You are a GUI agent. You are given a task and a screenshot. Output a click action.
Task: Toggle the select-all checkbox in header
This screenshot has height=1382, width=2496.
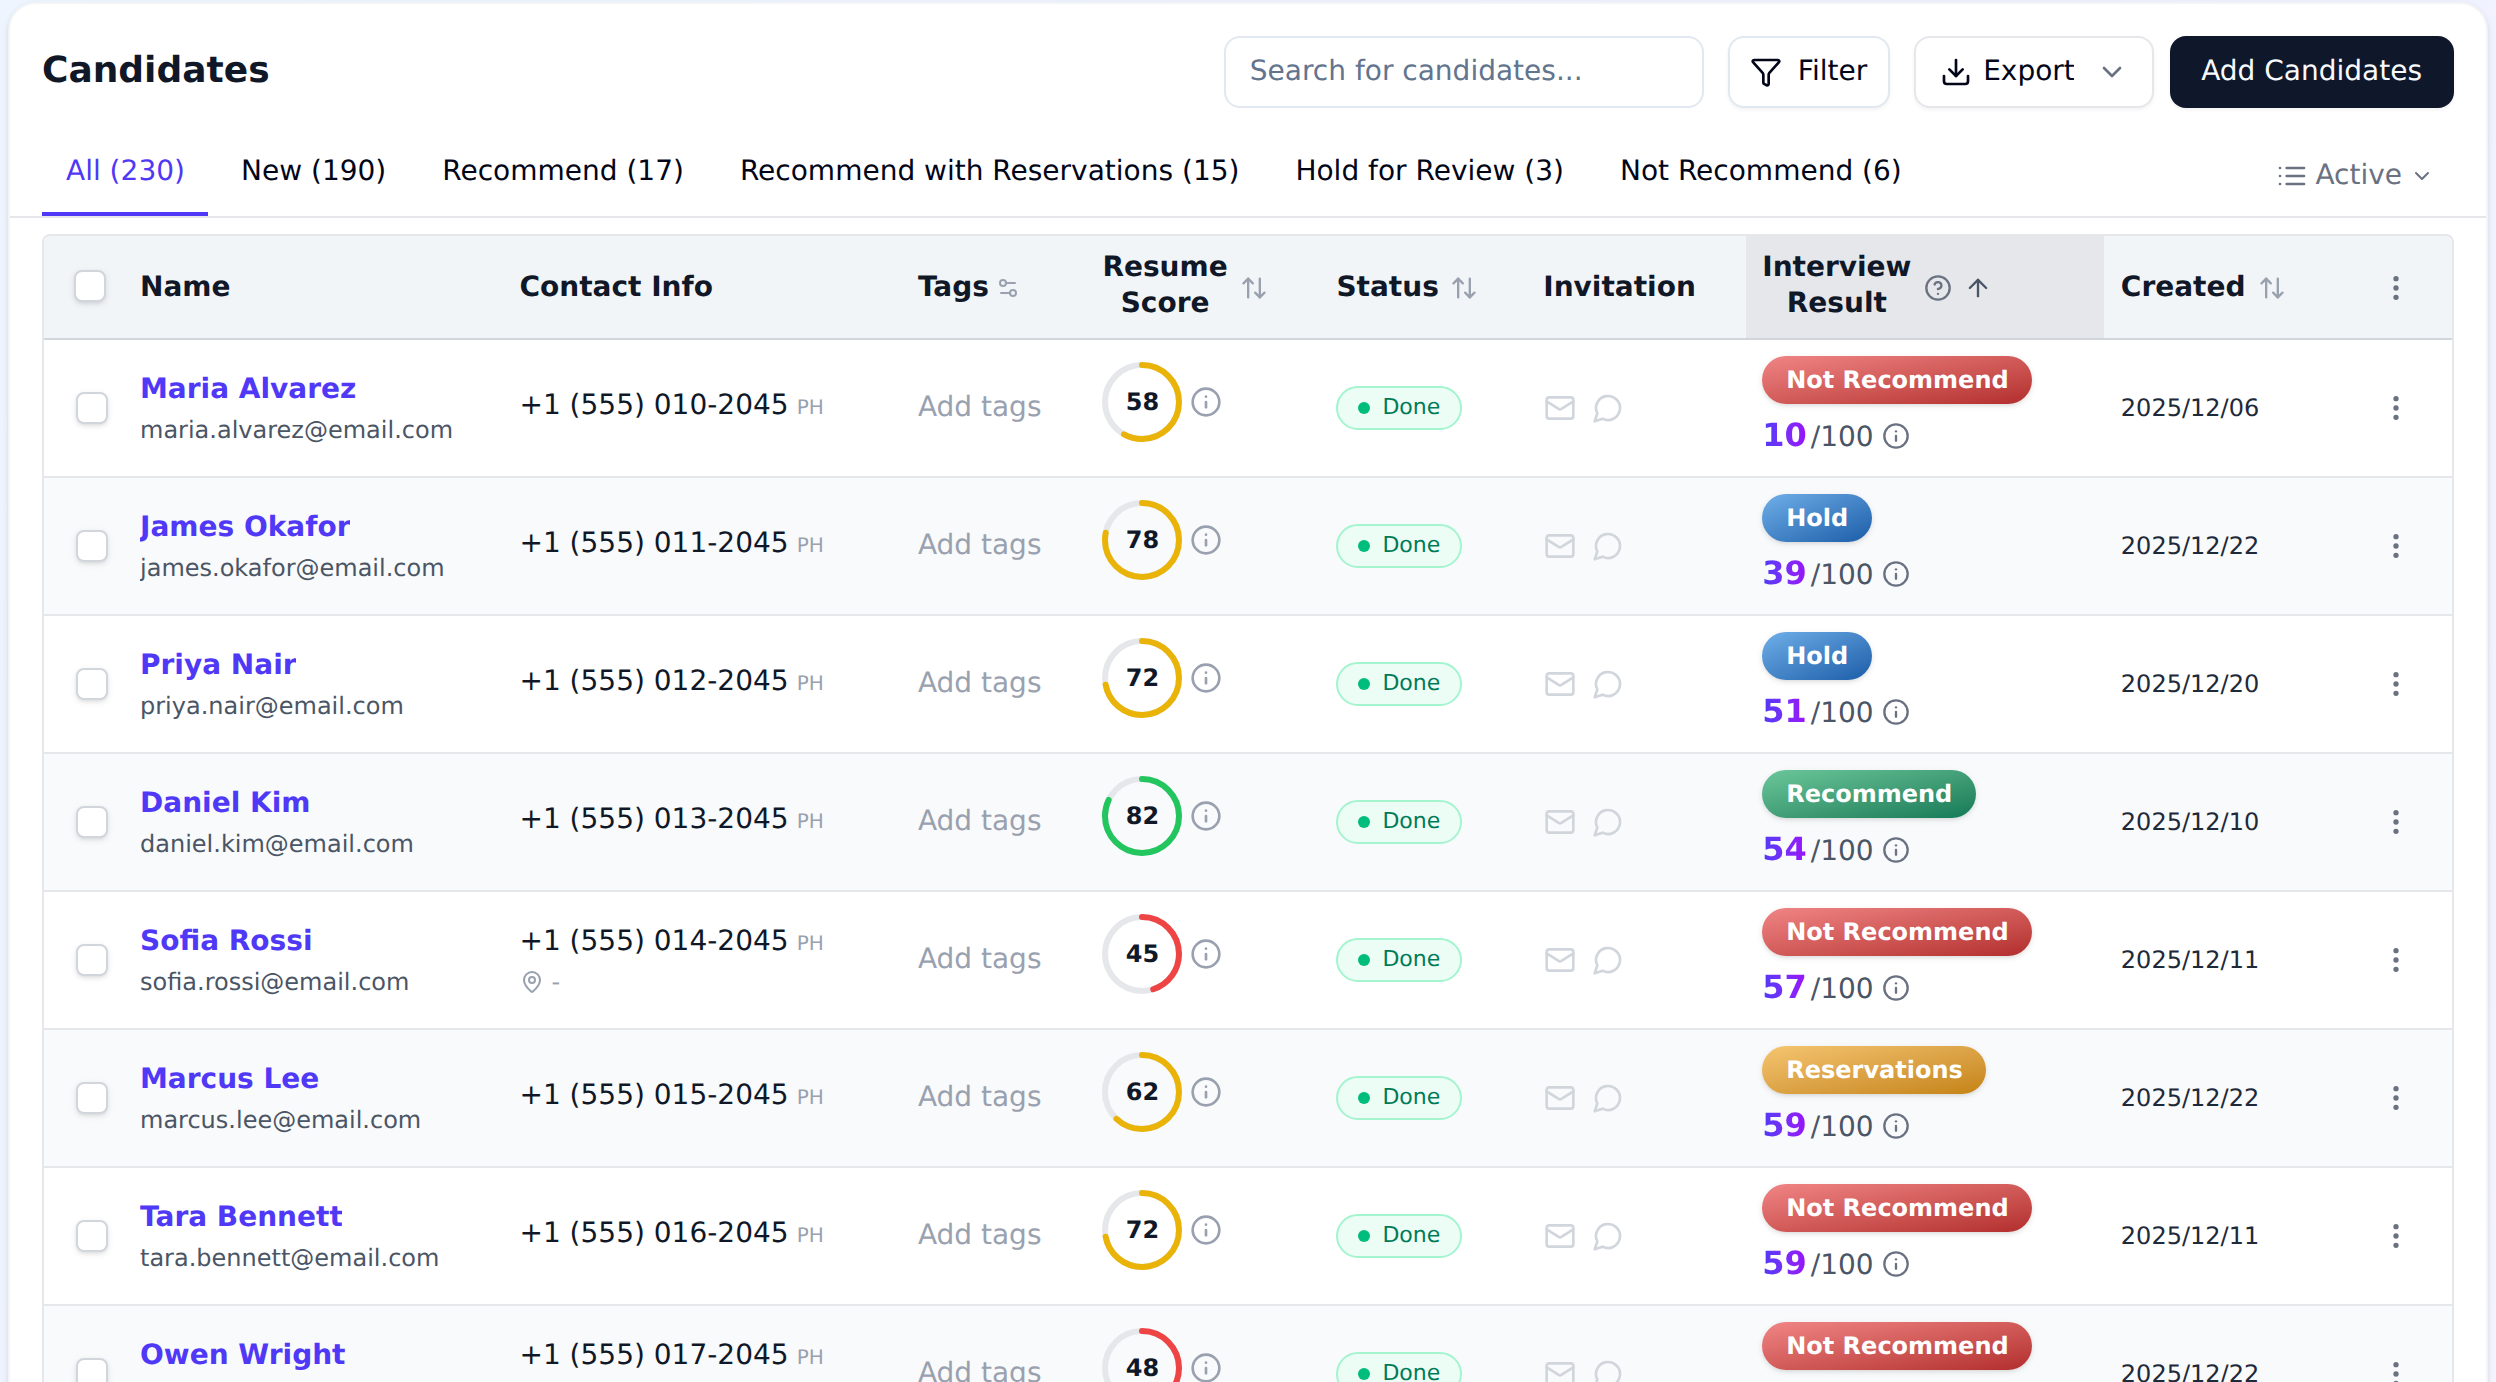[90, 286]
